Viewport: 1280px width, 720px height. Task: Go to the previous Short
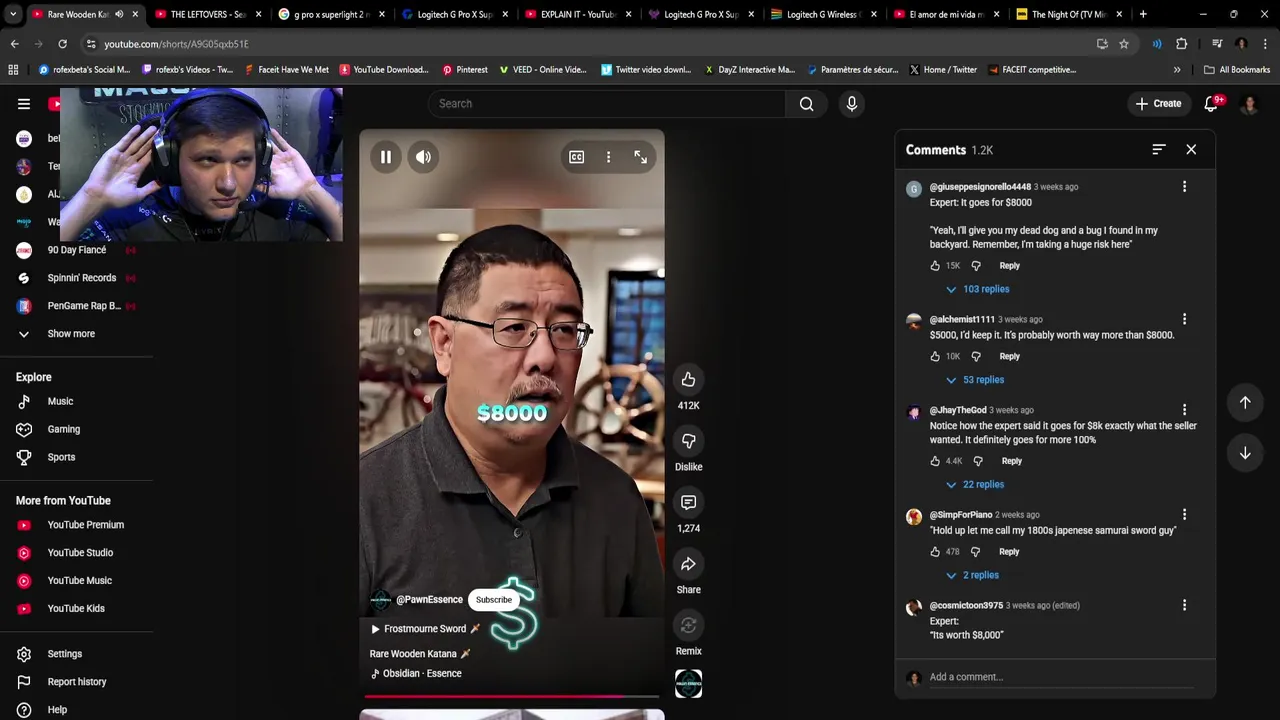tap(1245, 402)
